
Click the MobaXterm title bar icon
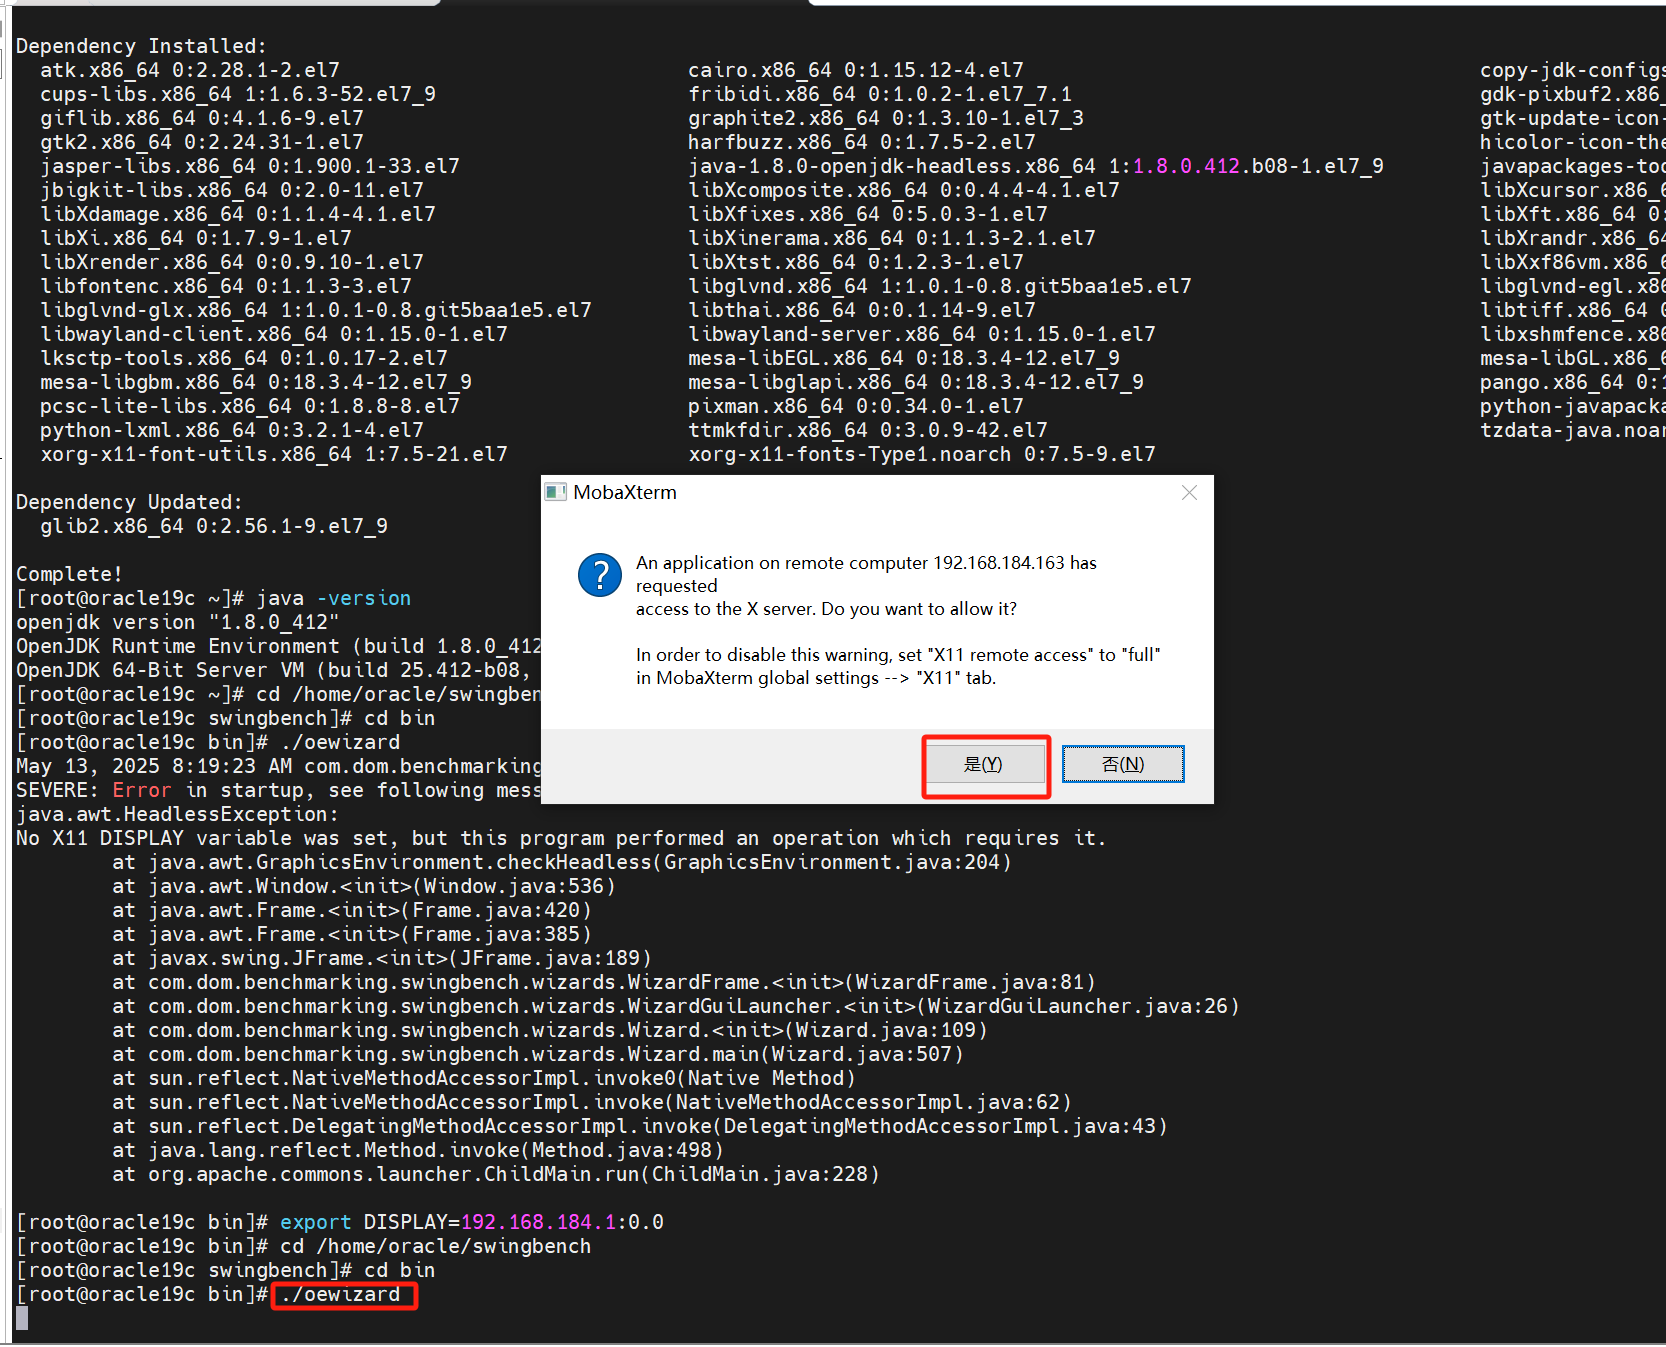point(555,492)
